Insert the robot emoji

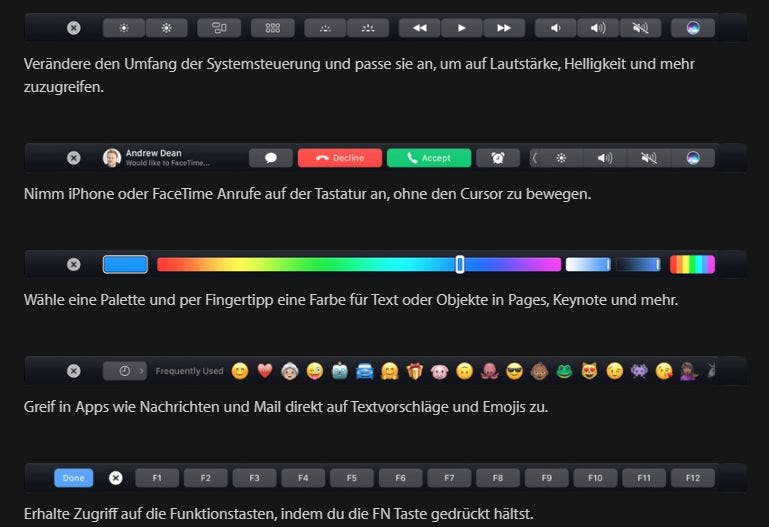[x=340, y=372]
